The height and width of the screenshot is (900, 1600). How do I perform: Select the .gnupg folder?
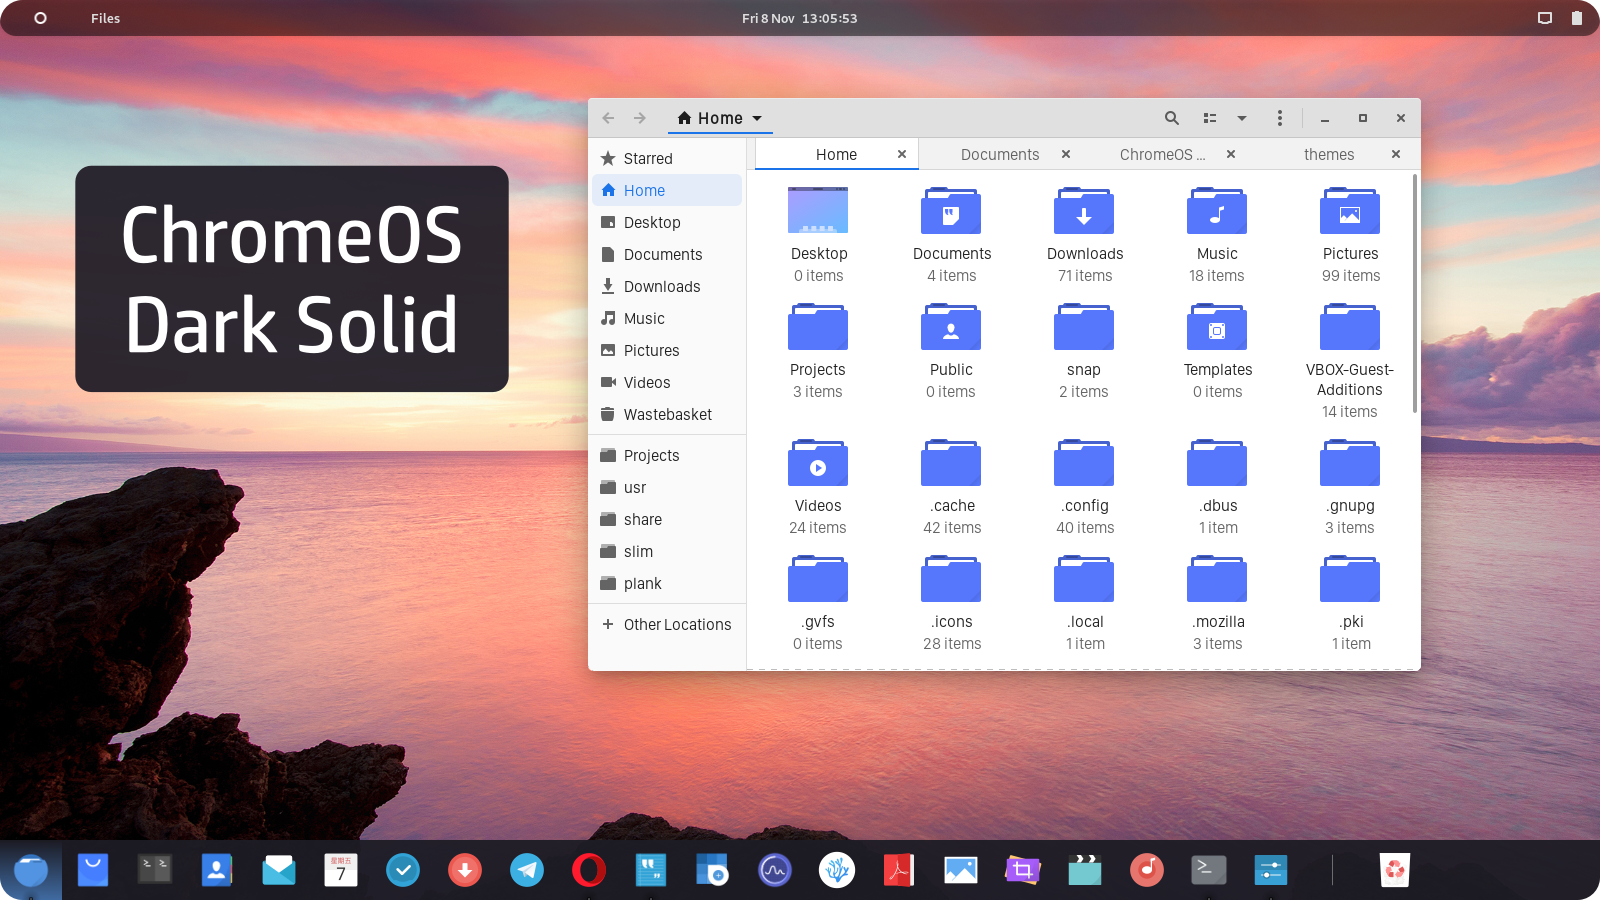(1350, 463)
